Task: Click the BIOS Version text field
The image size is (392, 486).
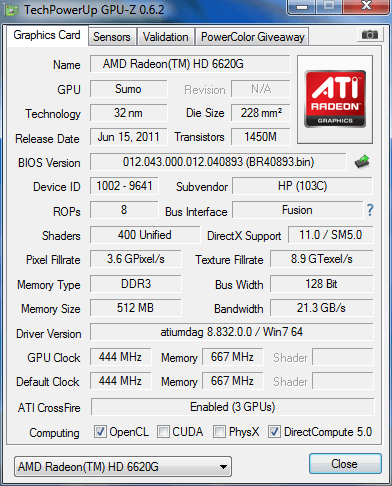Action: coord(218,162)
